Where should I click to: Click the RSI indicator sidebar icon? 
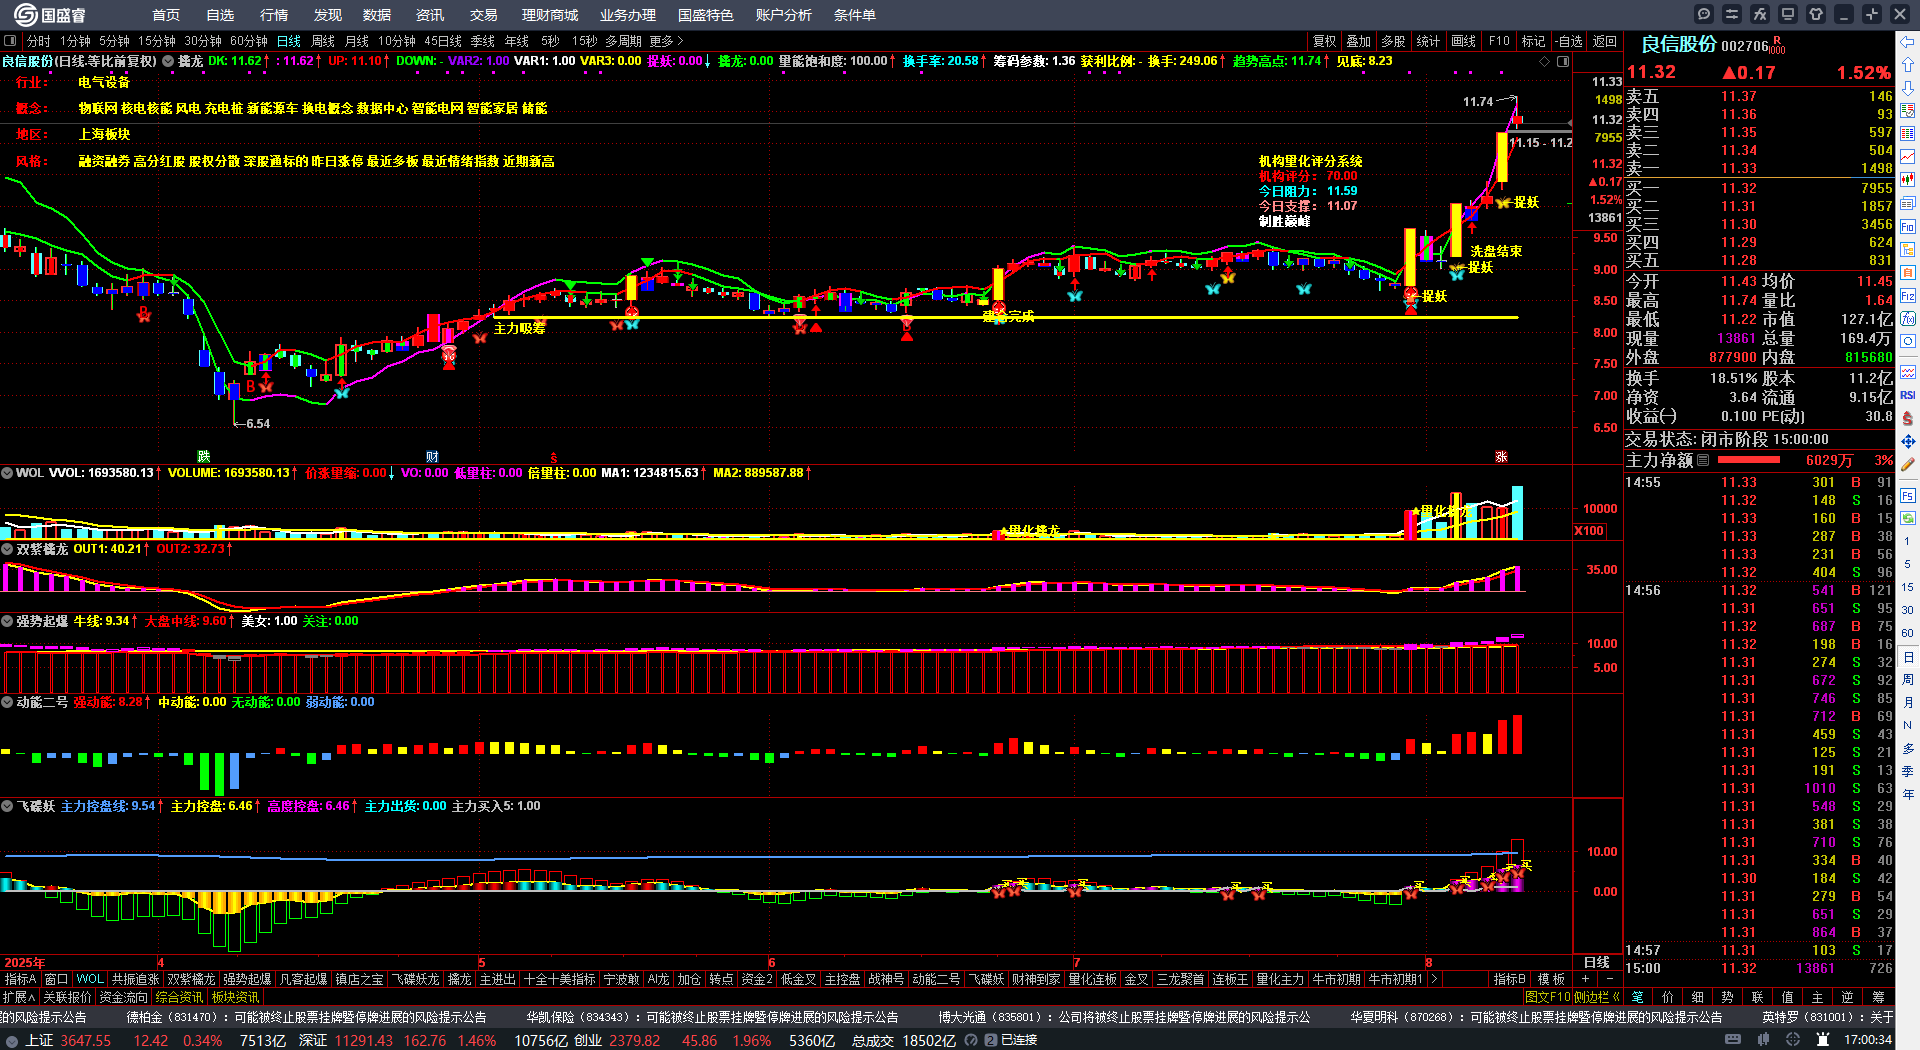[1908, 395]
